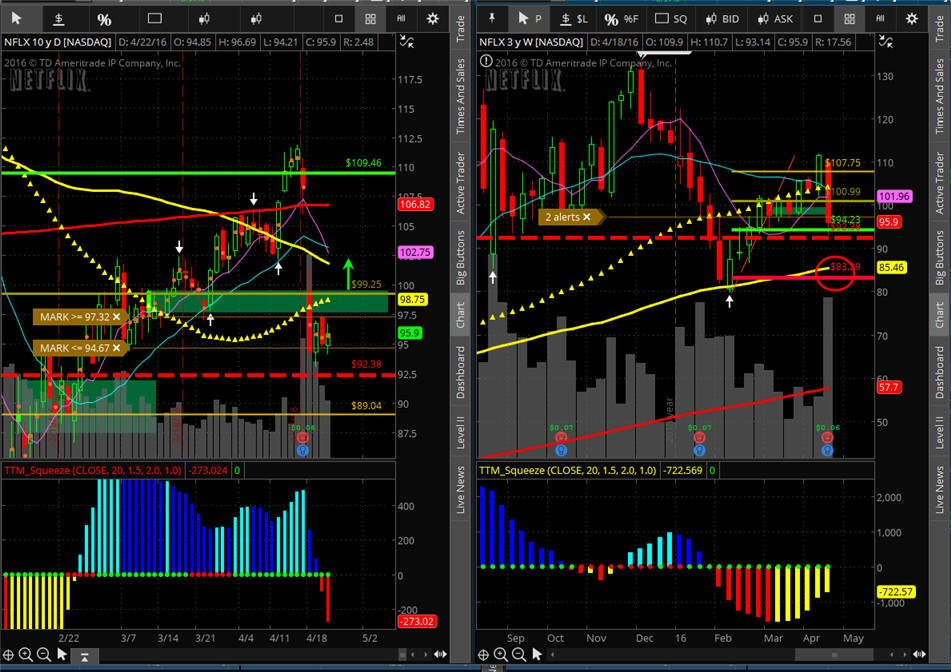The image size is (951, 672).
Task: Remove the MARK >= 97.32 alert
Action: [x=116, y=317]
